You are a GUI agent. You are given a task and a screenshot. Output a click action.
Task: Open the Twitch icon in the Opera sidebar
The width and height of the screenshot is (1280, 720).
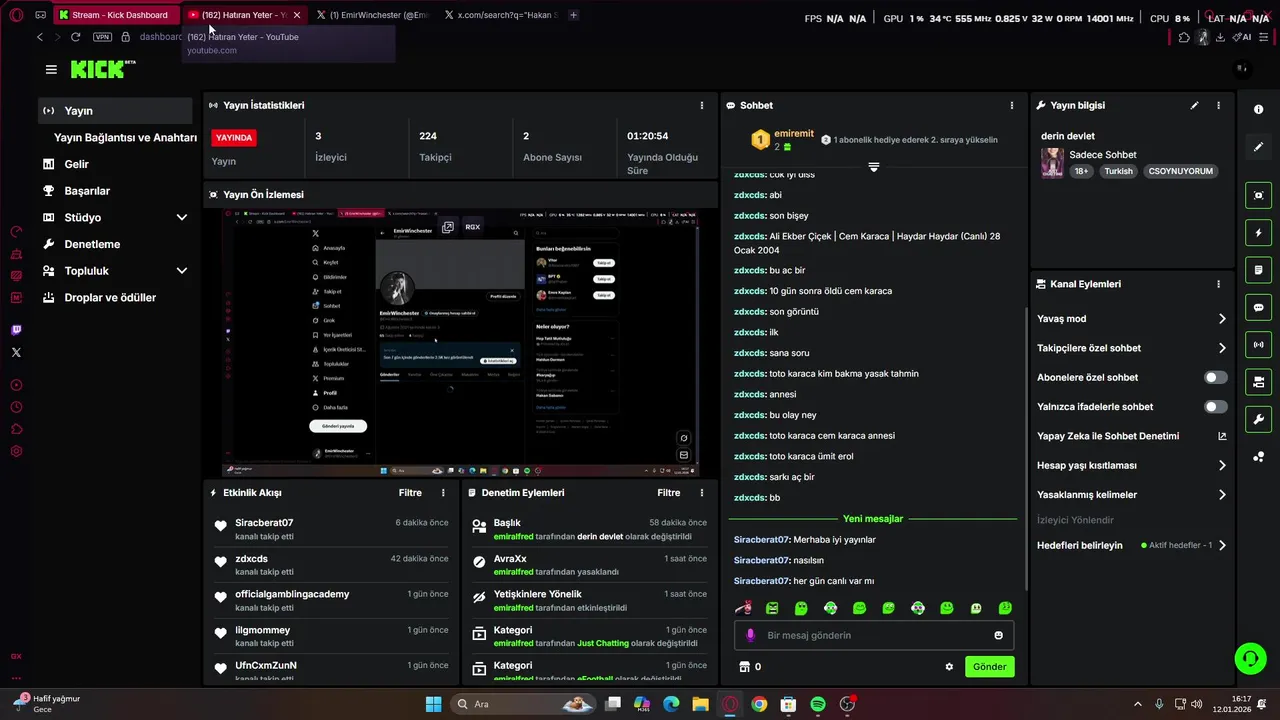16,330
